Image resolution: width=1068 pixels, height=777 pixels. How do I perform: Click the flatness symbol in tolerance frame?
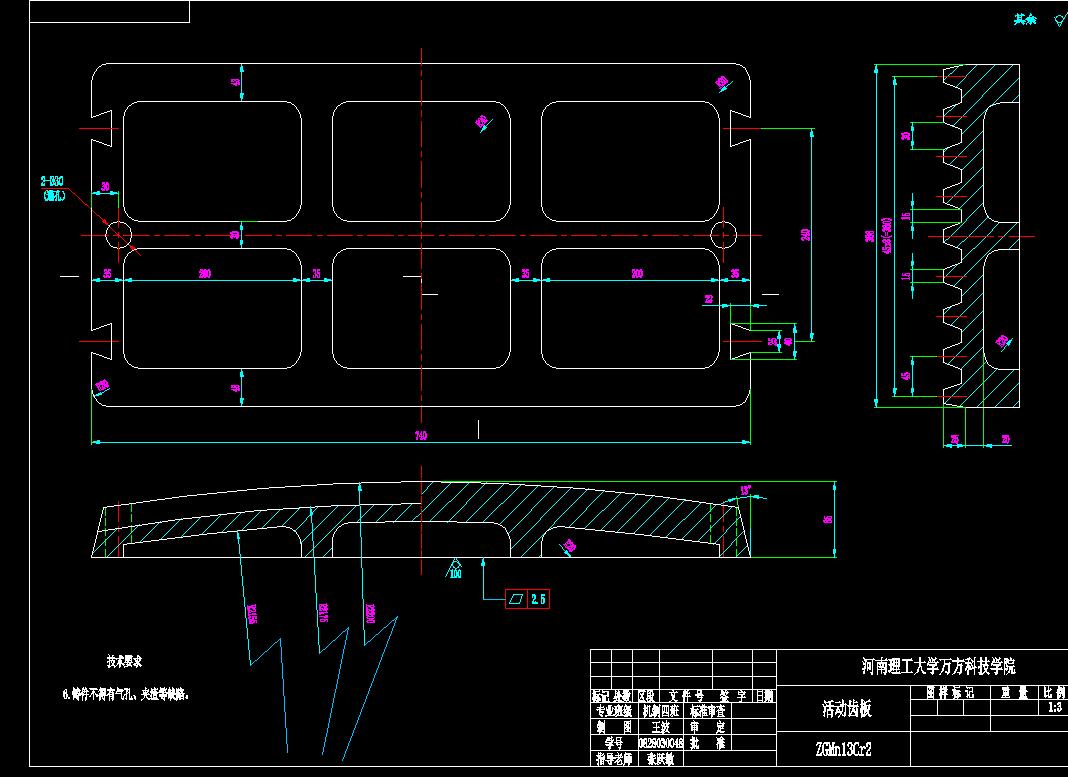pyautogui.click(x=516, y=599)
